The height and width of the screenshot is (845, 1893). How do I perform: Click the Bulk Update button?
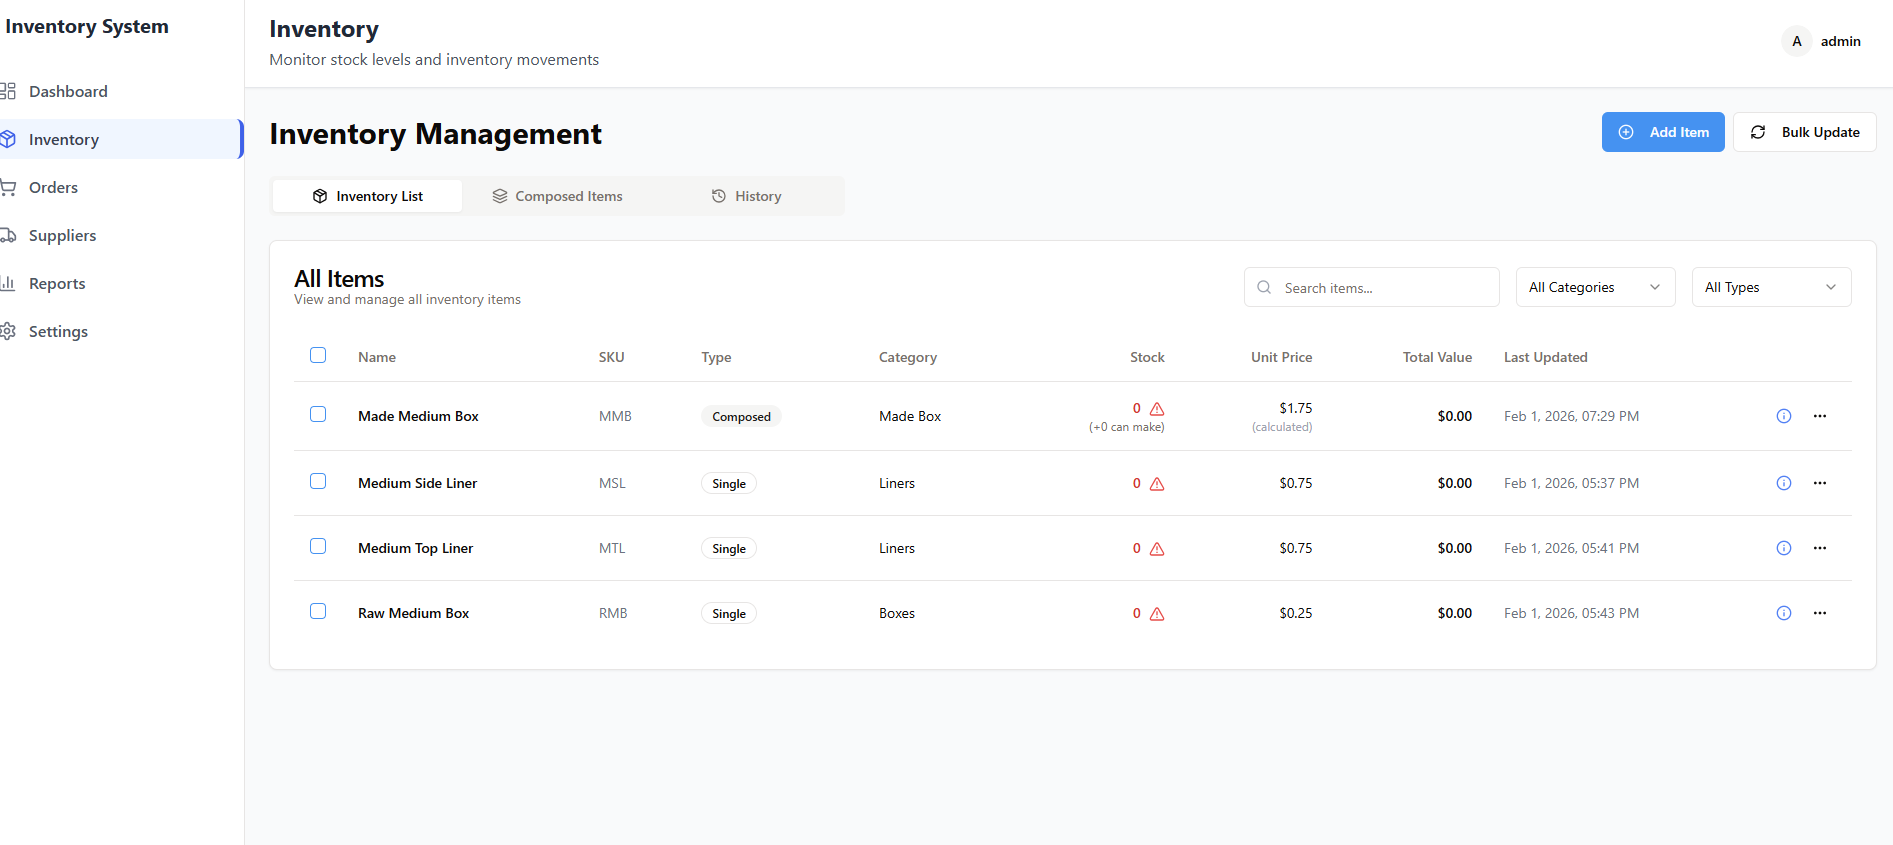1804,132
